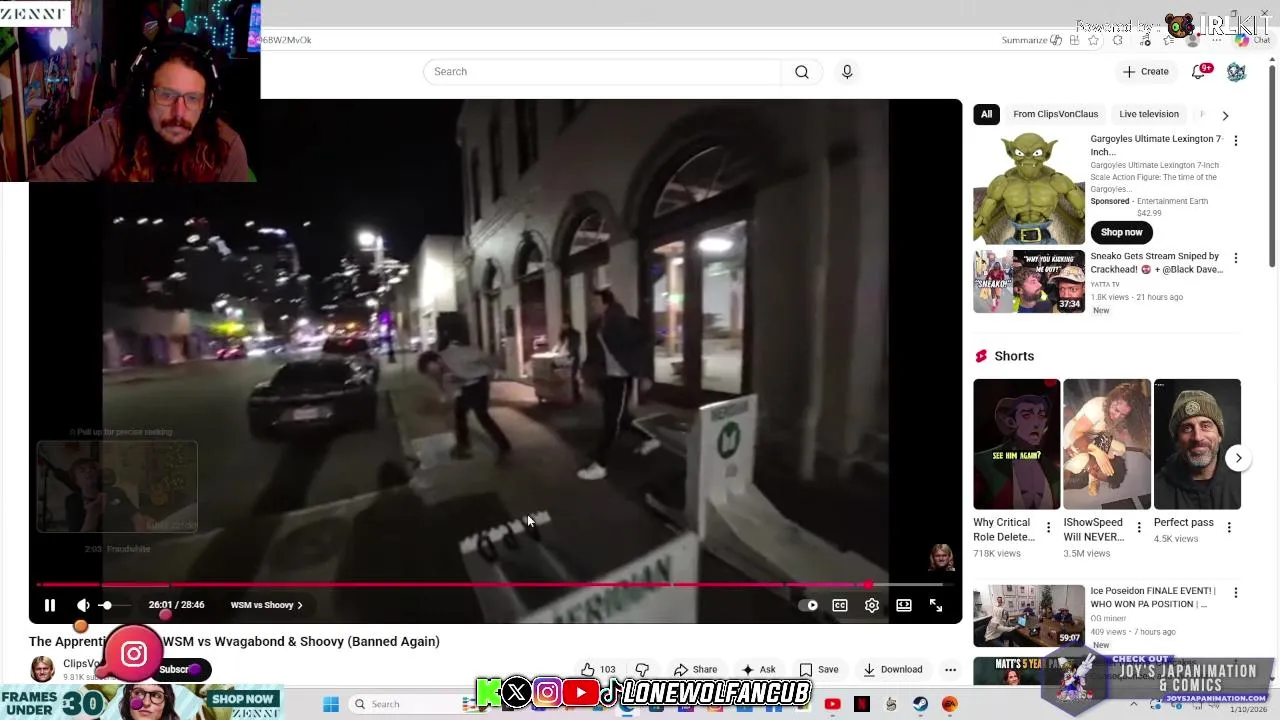Dislike the video with thumbs down
The image size is (1280, 720).
642,670
